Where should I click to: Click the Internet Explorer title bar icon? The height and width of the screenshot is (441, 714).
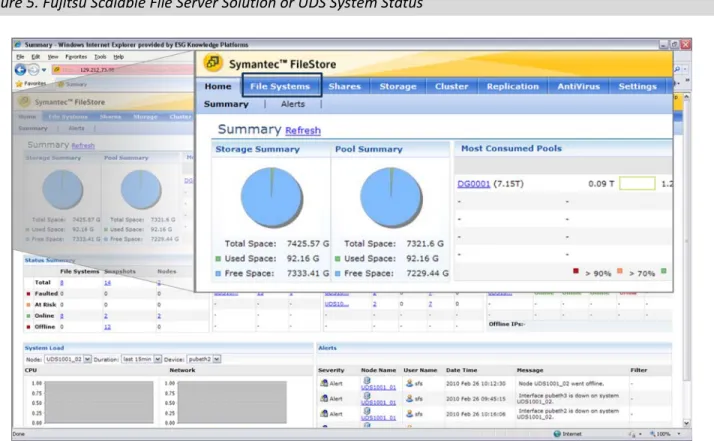(x=18, y=45)
